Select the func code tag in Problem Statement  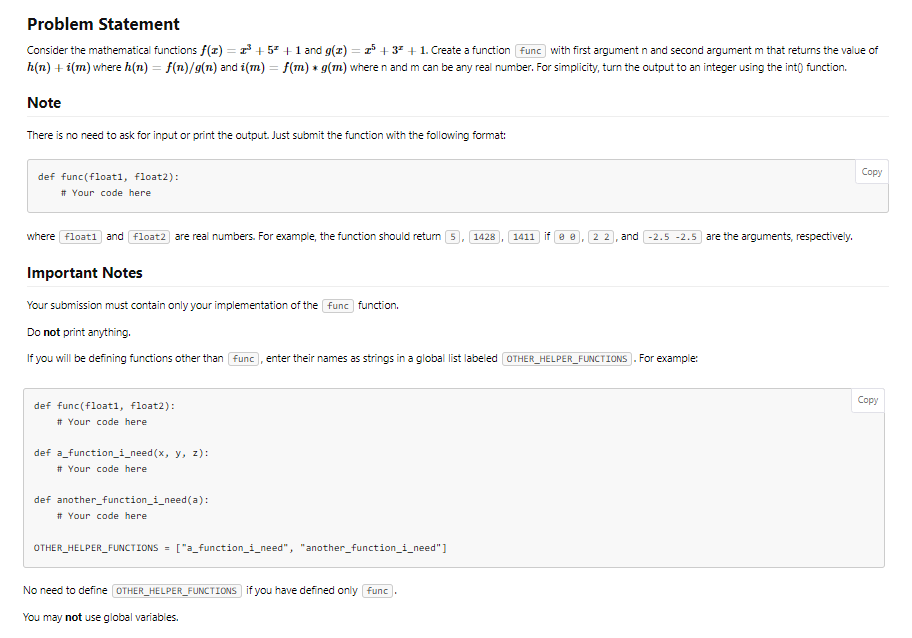point(530,50)
